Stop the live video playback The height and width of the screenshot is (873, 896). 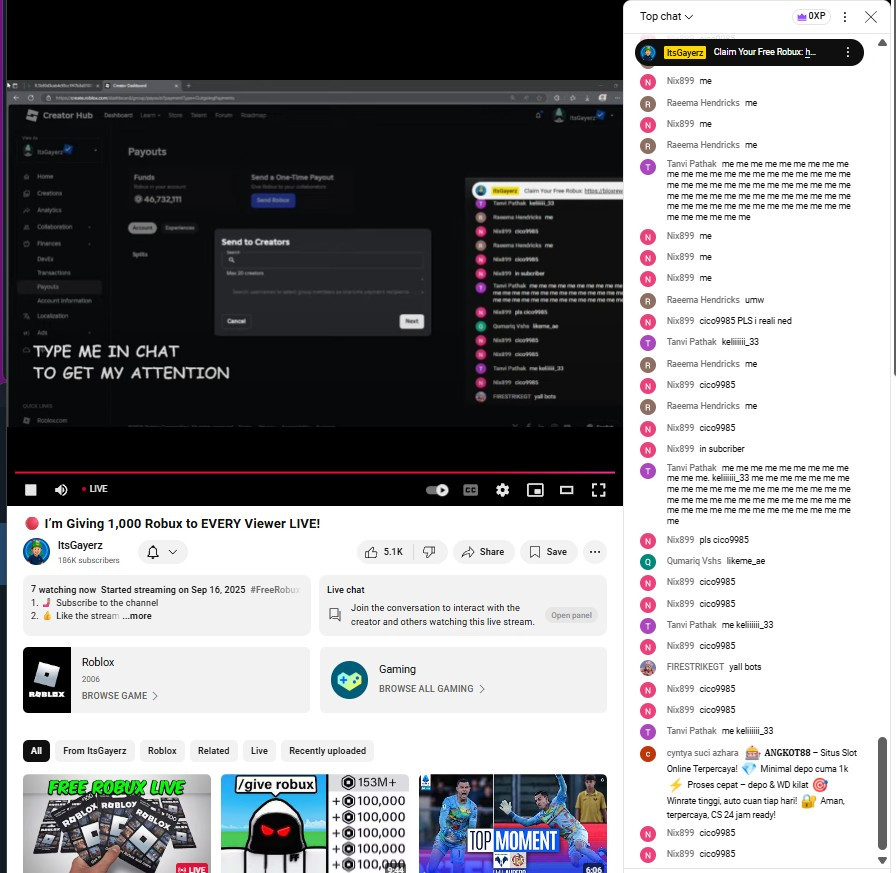coord(31,490)
